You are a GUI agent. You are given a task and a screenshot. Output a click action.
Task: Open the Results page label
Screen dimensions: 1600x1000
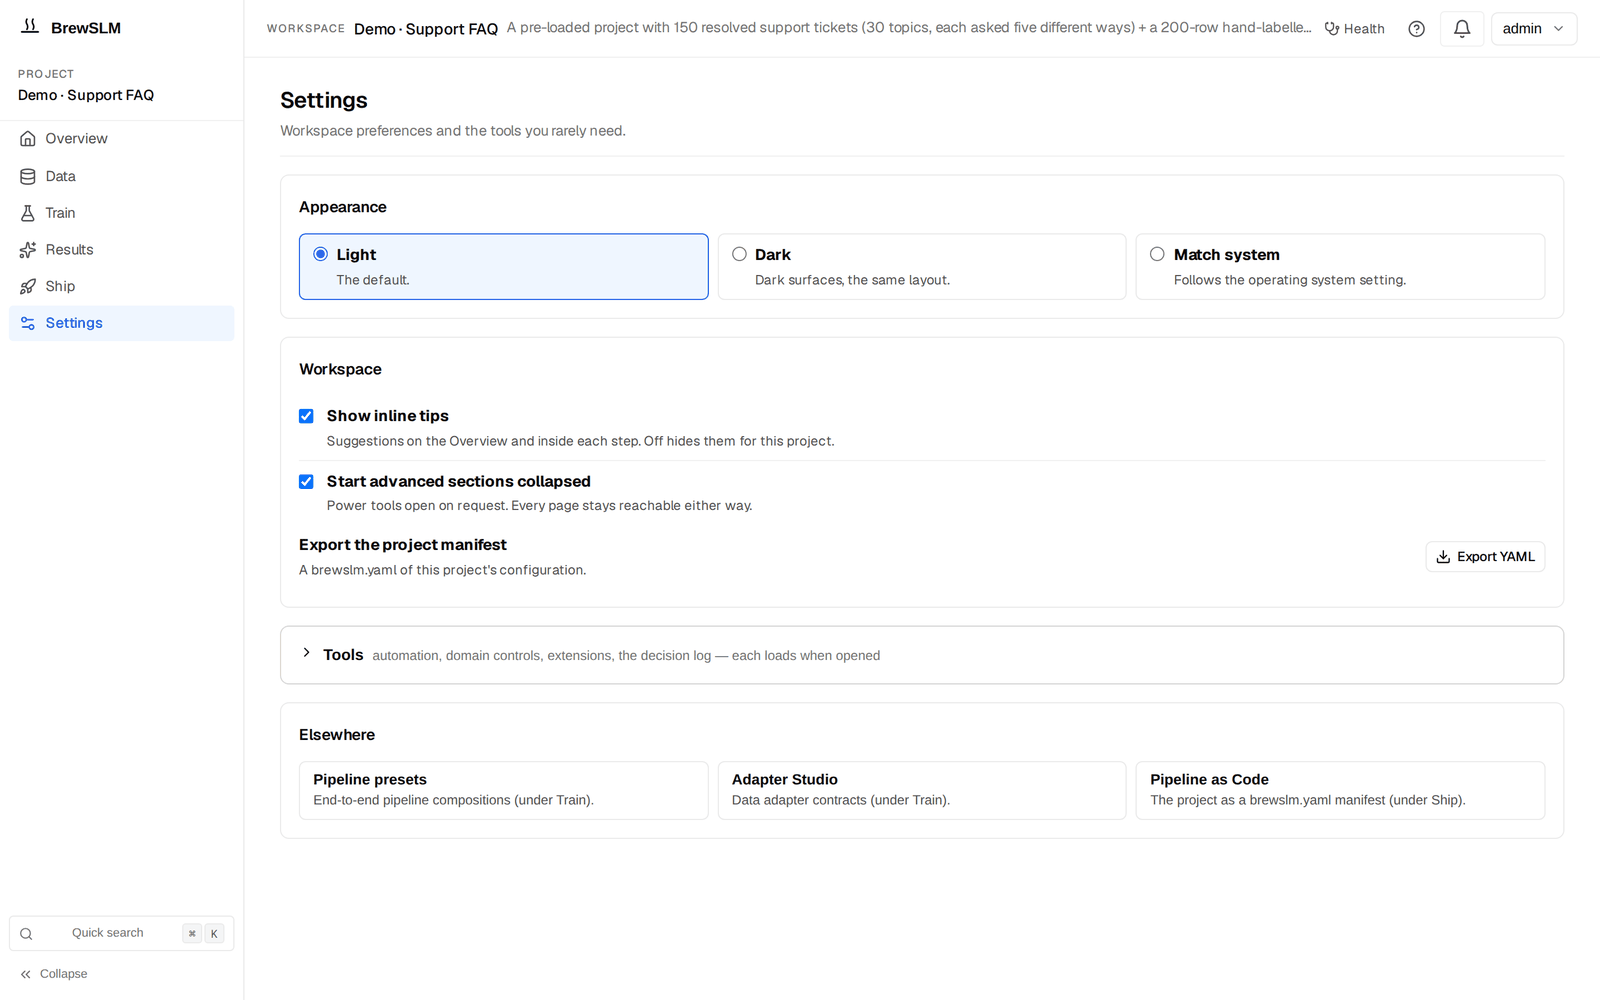click(x=69, y=250)
